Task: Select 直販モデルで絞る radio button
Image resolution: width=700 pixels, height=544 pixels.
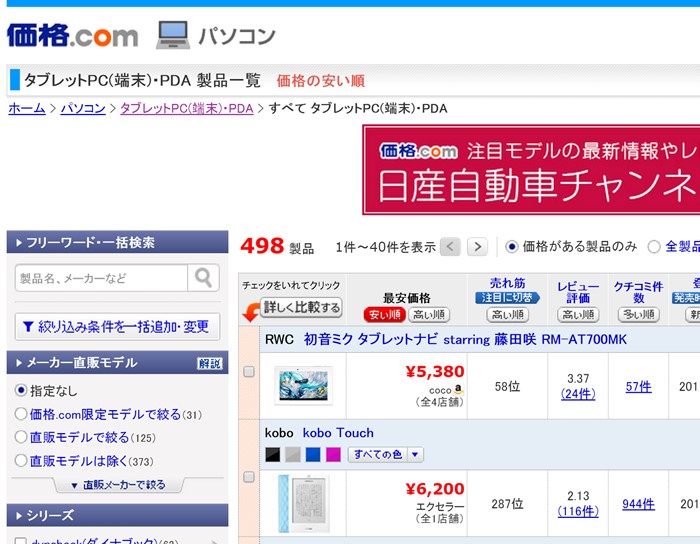Action: click(x=21, y=437)
